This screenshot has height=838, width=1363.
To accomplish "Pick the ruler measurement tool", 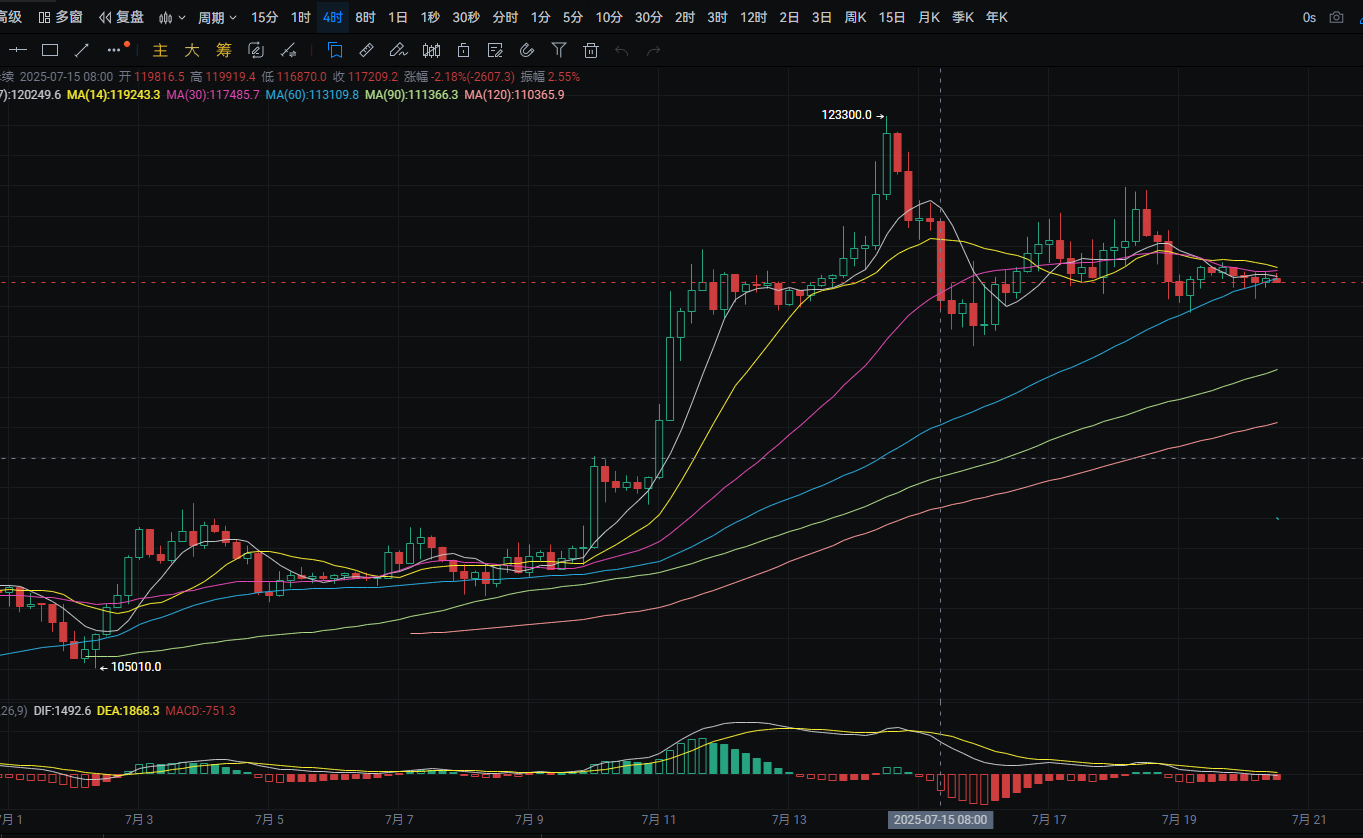I will coord(366,50).
